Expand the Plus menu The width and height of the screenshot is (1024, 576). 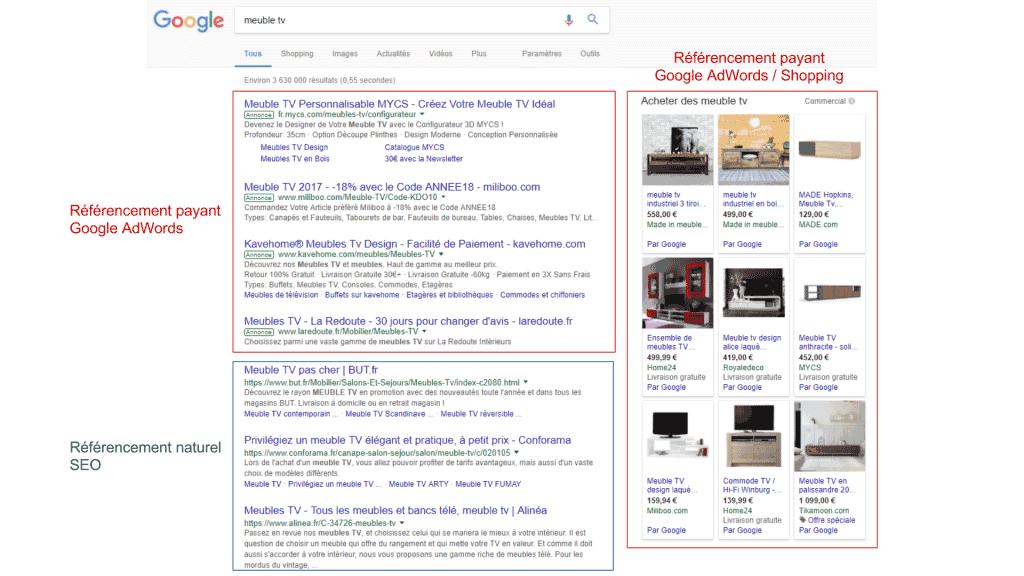(479, 54)
